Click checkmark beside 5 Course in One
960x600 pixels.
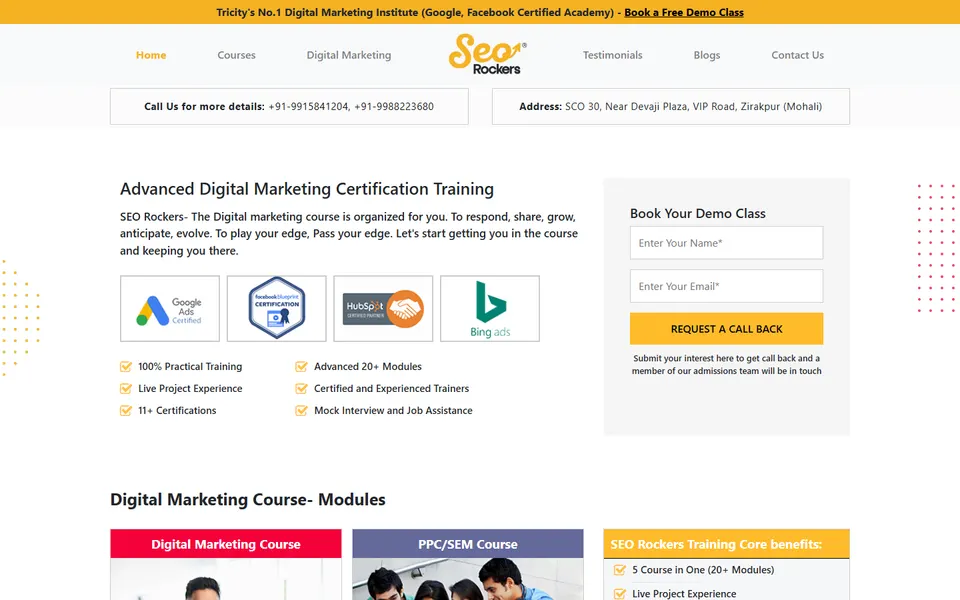[620, 570]
